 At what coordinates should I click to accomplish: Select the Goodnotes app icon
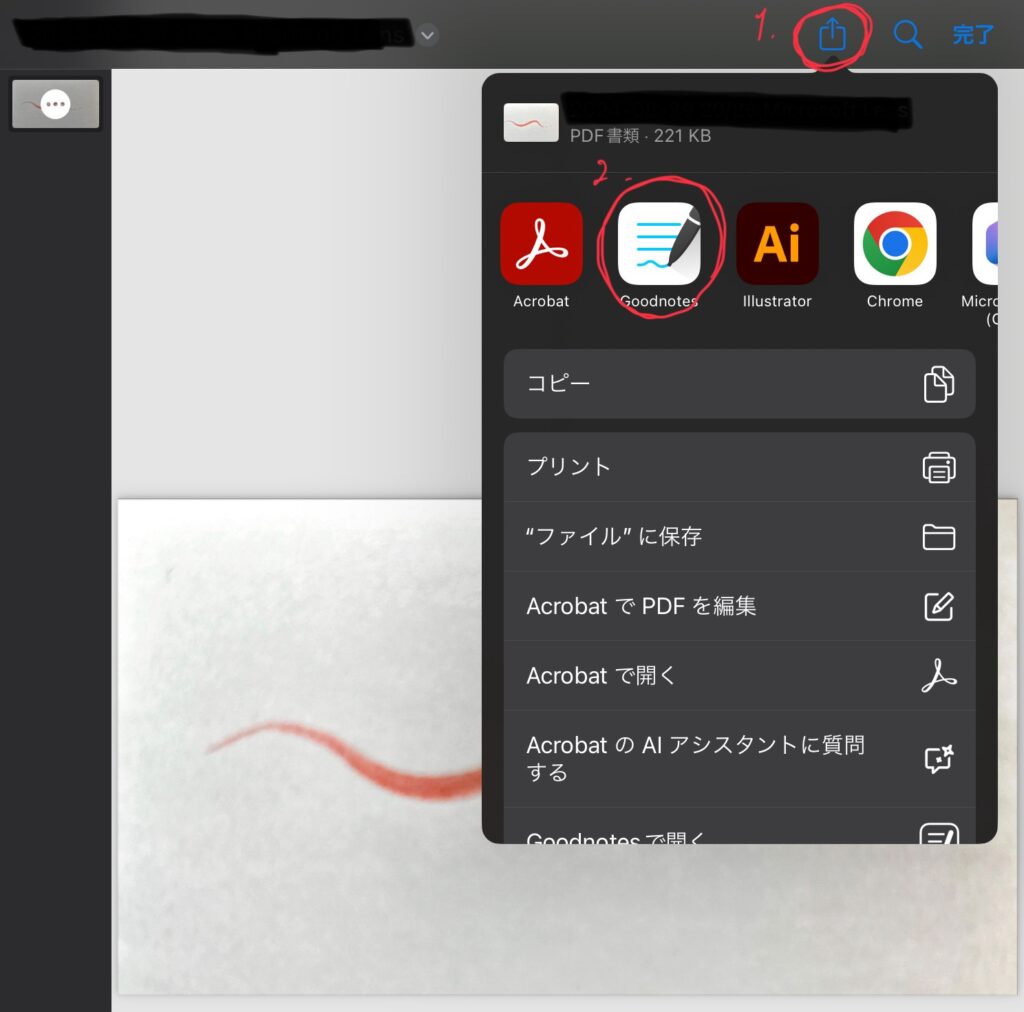click(x=659, y=244)
